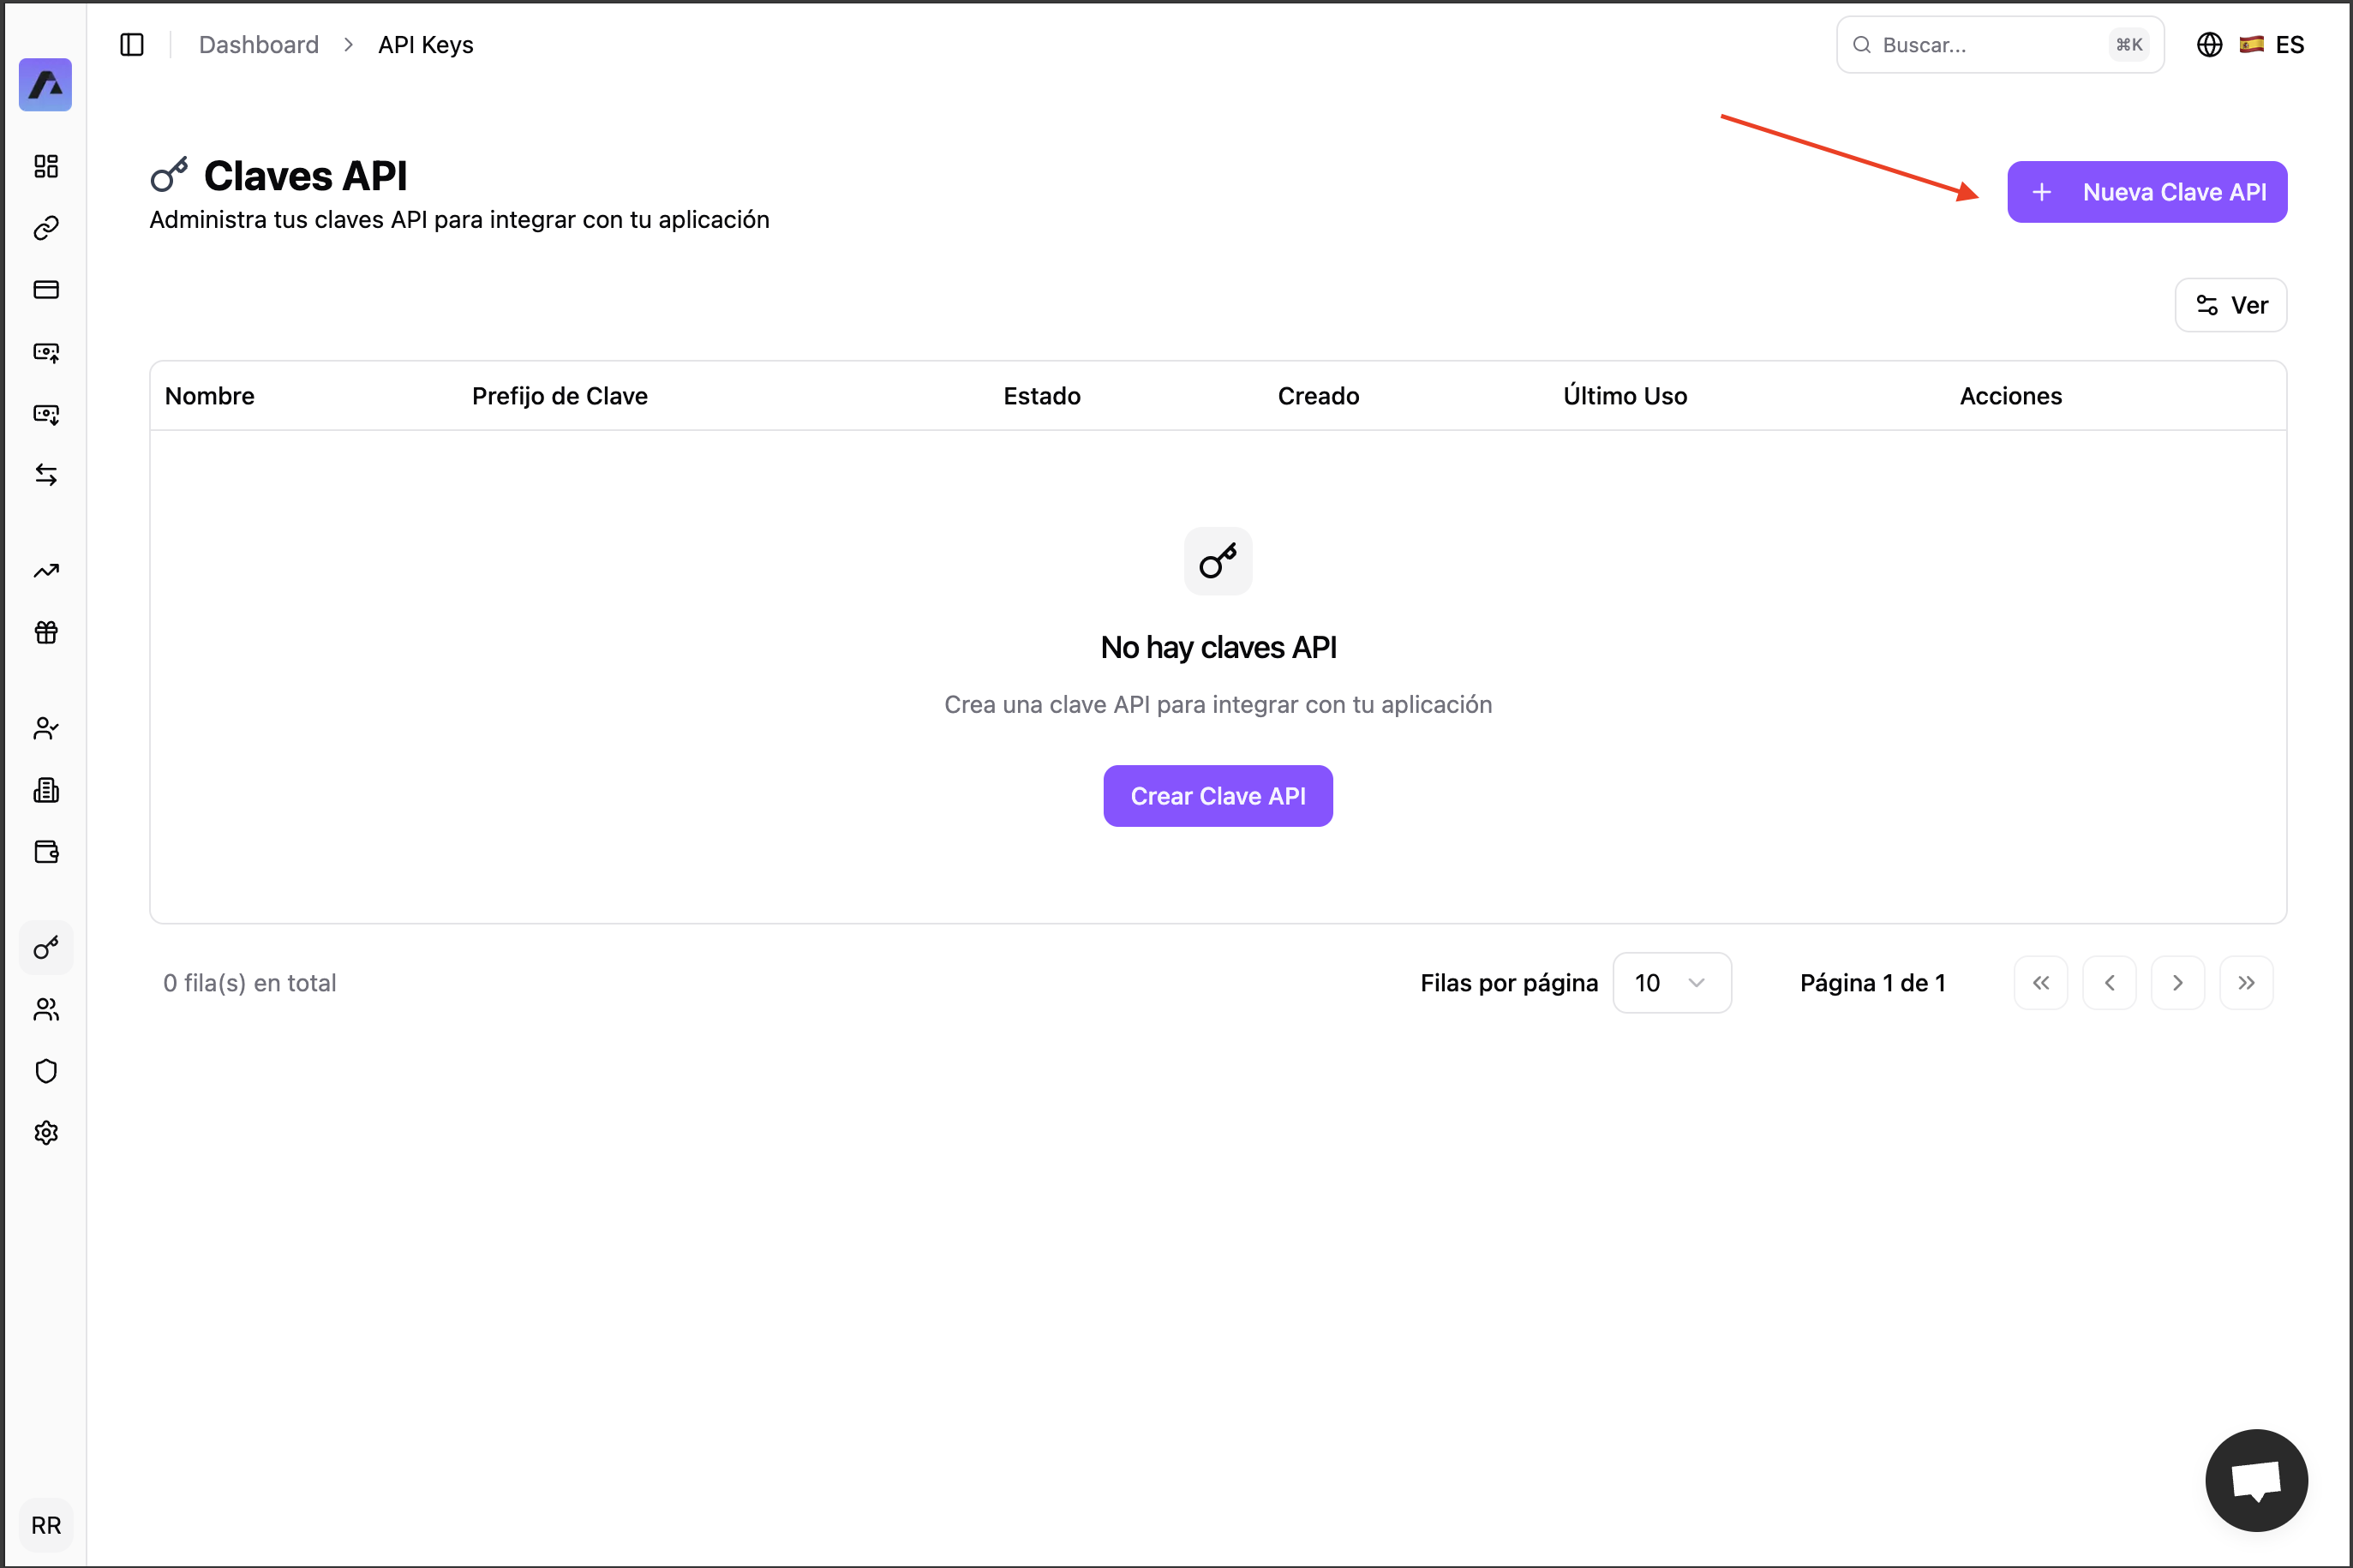Open the chat support bubble
This screenshot has width=2353, height=1568.
point(2256,1480)
